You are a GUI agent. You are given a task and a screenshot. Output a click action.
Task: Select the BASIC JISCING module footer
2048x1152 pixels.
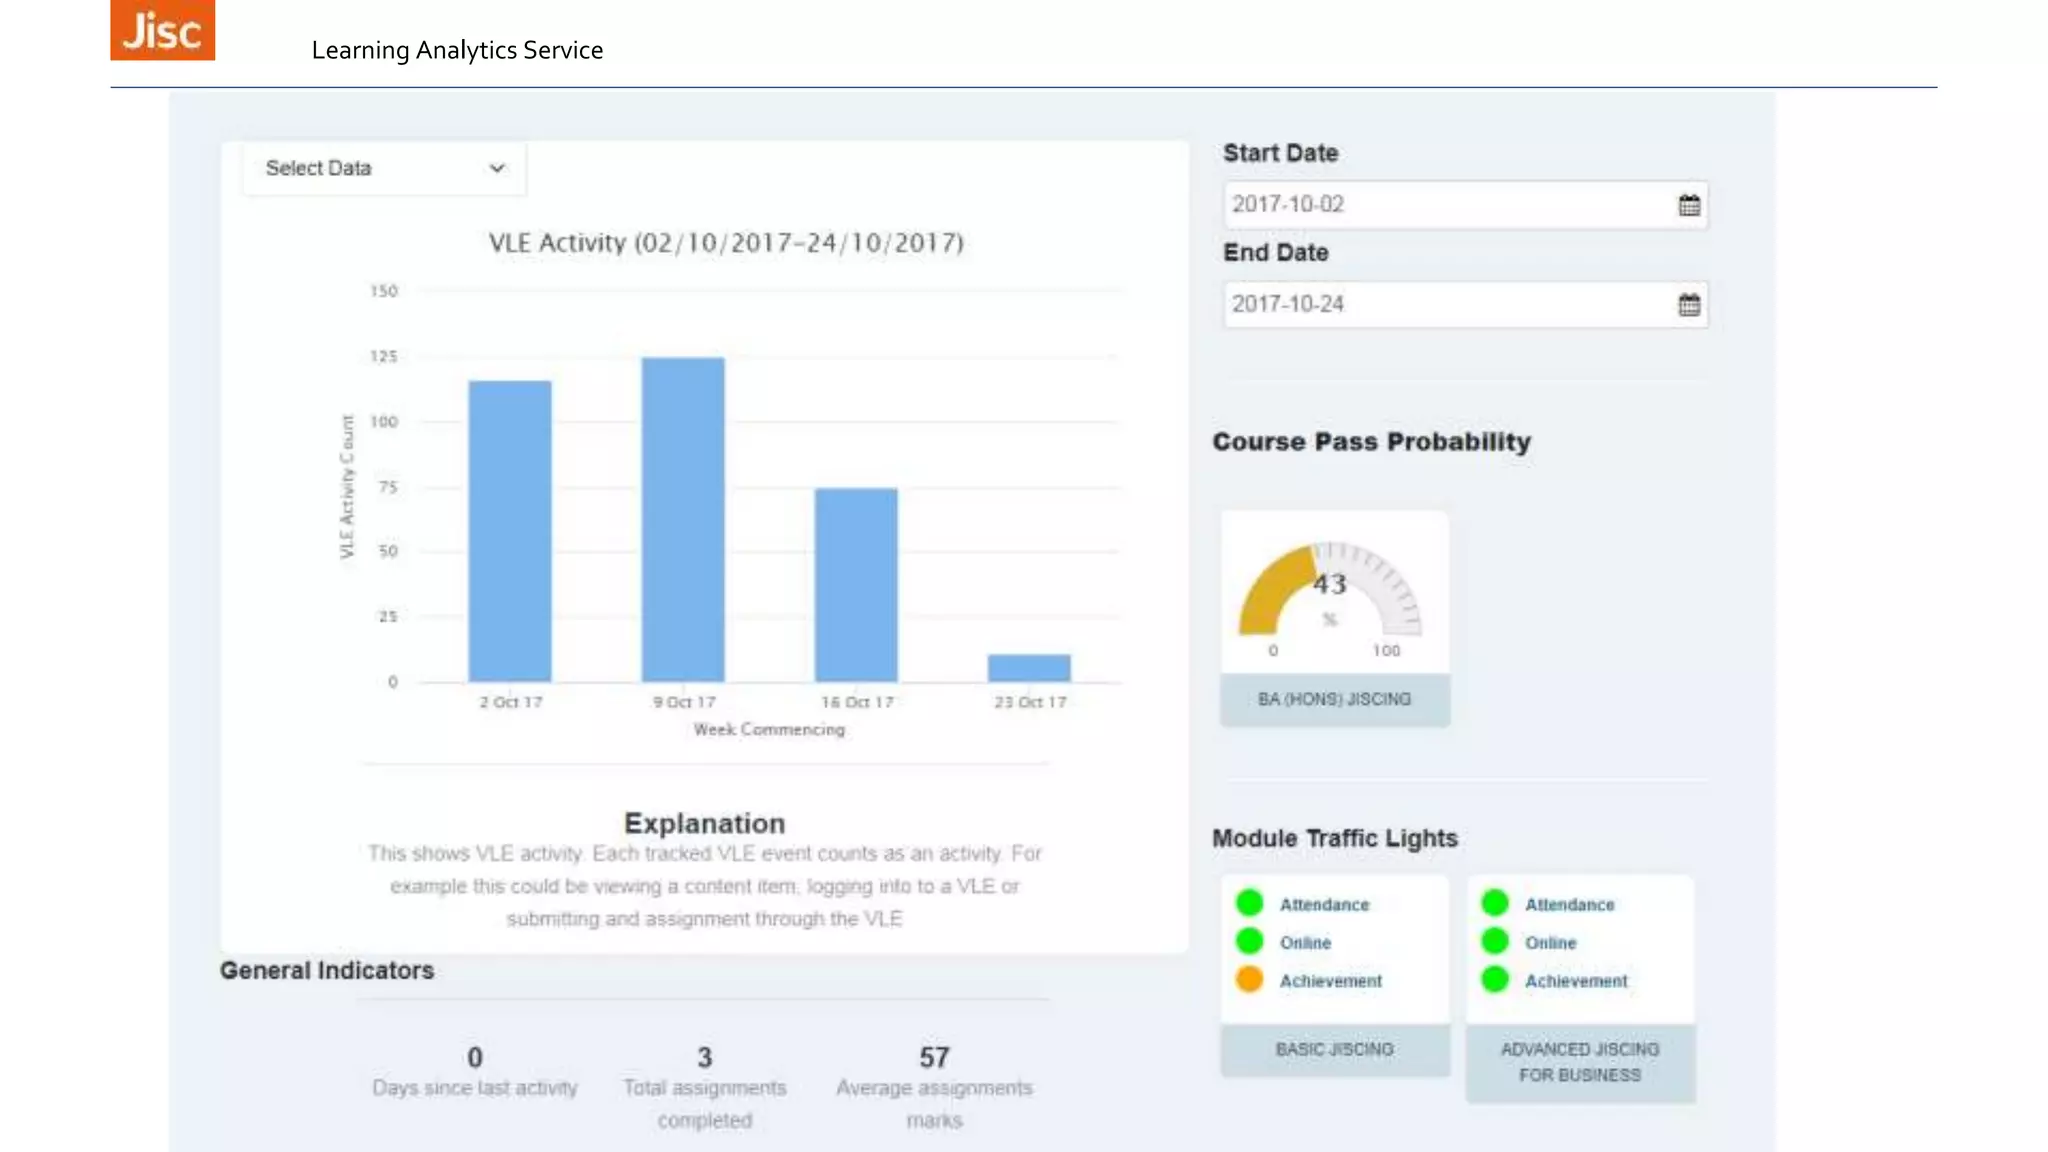(x=1335, y=1049)
